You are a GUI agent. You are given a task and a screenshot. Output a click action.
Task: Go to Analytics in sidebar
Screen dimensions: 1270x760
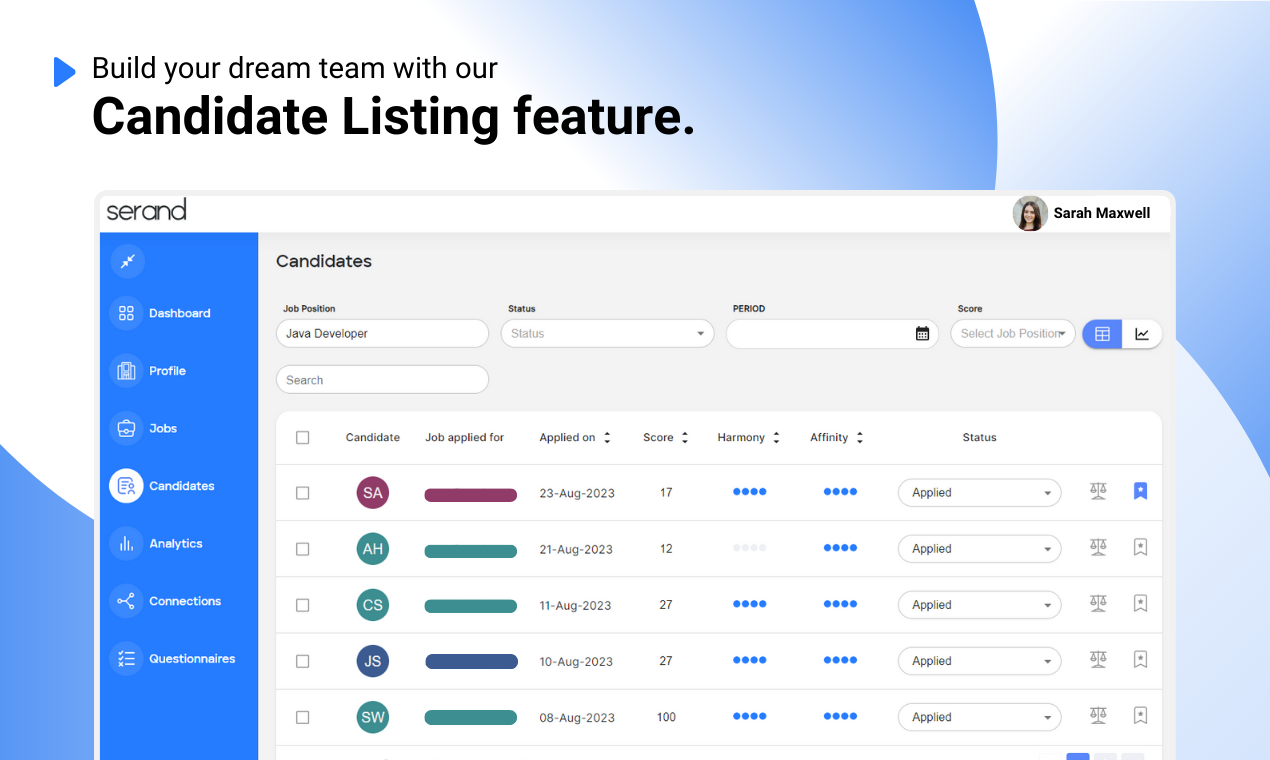point(176,544)
